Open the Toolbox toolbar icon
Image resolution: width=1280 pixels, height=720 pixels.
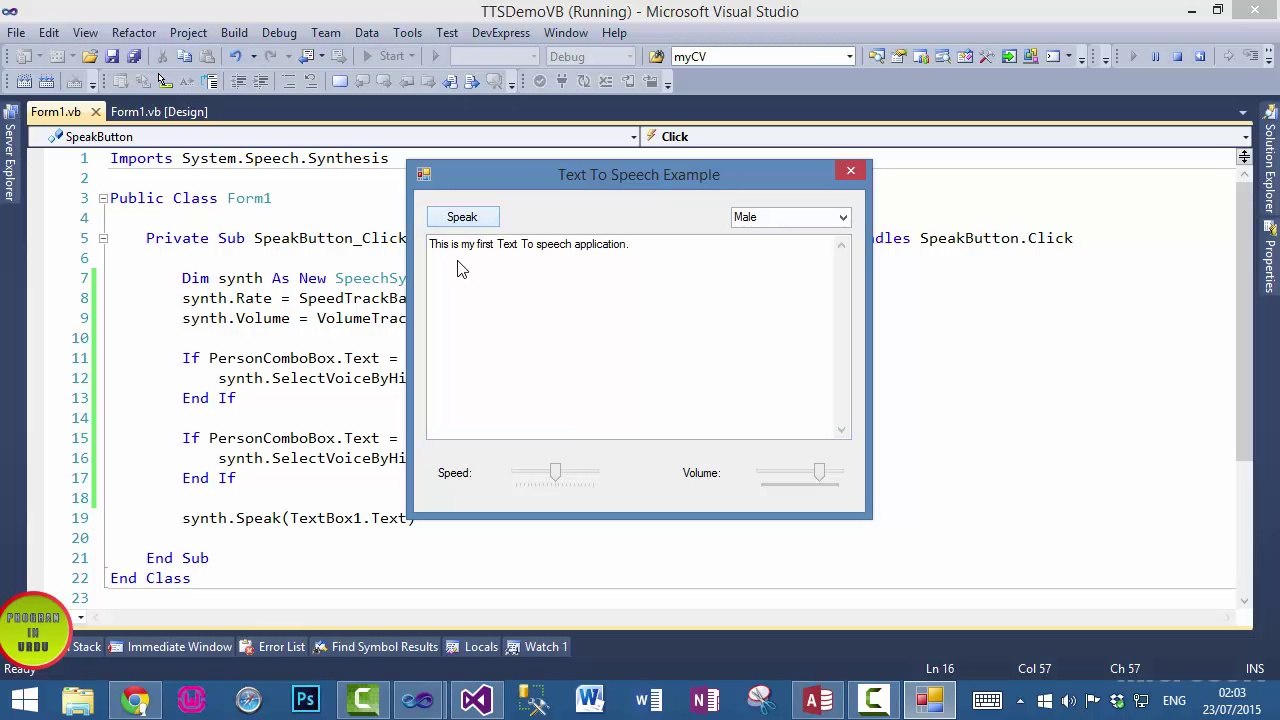point(986,56)
